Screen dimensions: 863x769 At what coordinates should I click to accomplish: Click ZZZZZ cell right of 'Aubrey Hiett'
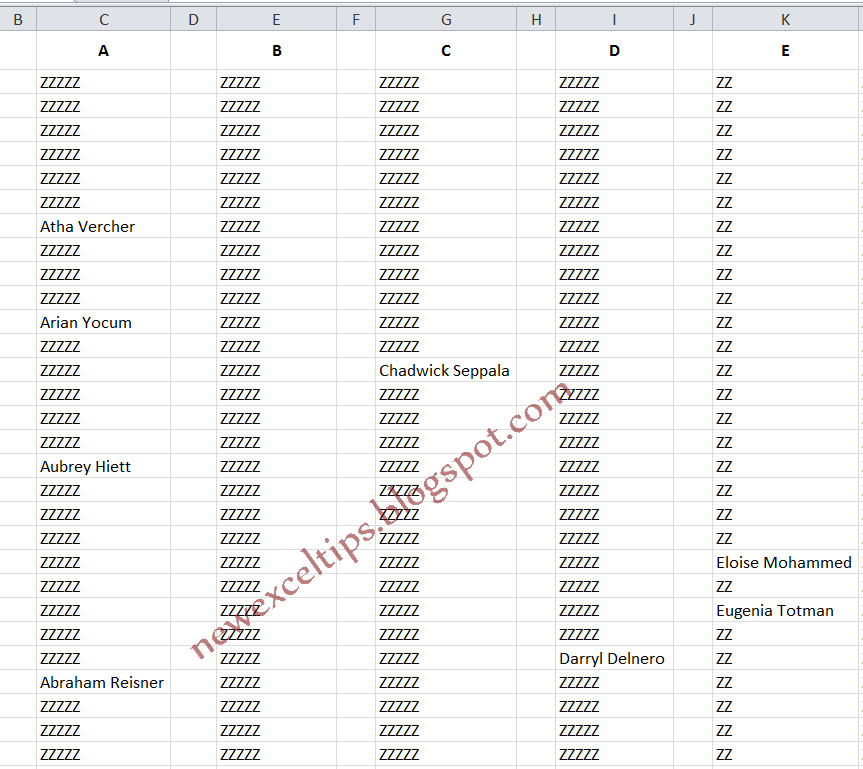tap(276, 466)
